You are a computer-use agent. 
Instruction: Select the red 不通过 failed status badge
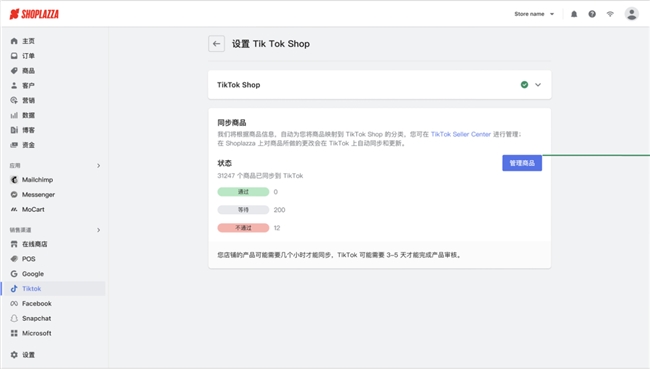(243, 228)
